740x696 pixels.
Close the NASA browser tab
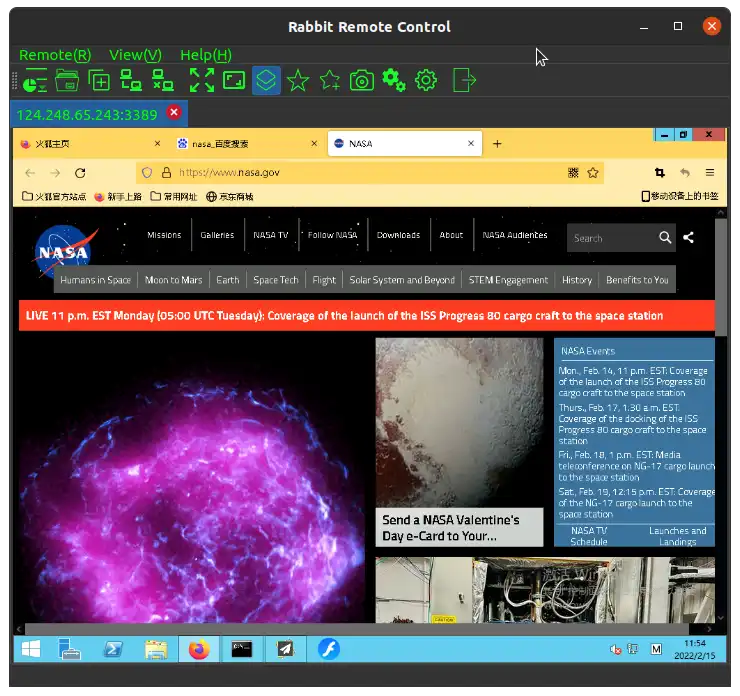(x=471, y=143)
